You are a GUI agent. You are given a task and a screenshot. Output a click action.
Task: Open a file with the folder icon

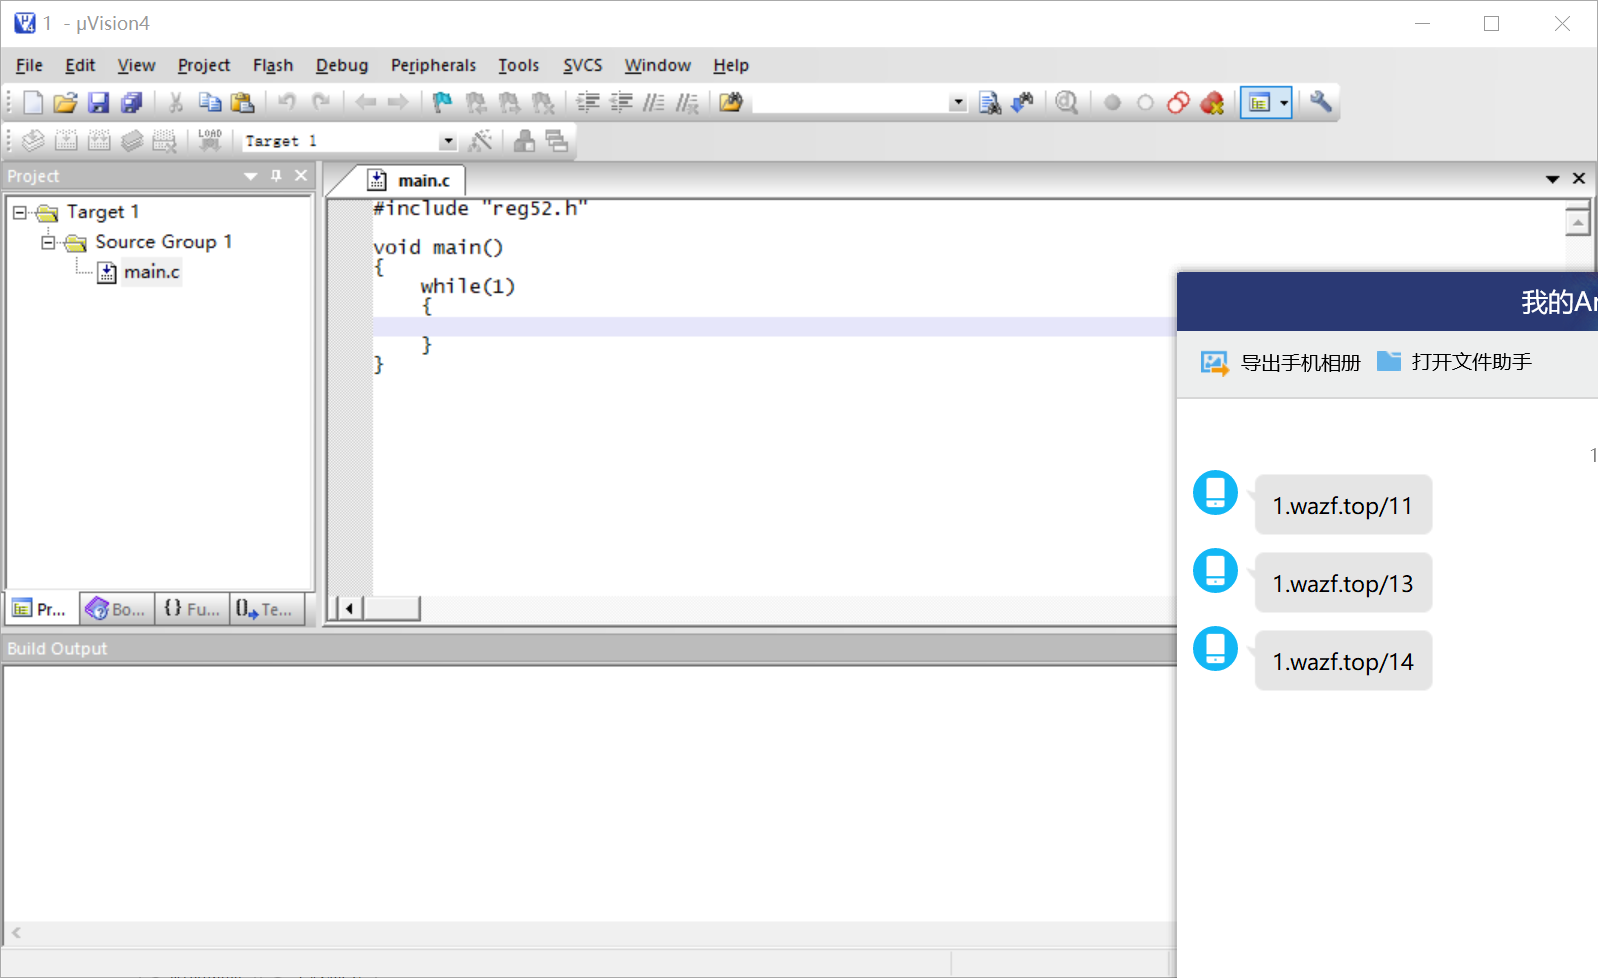point(65,102)
